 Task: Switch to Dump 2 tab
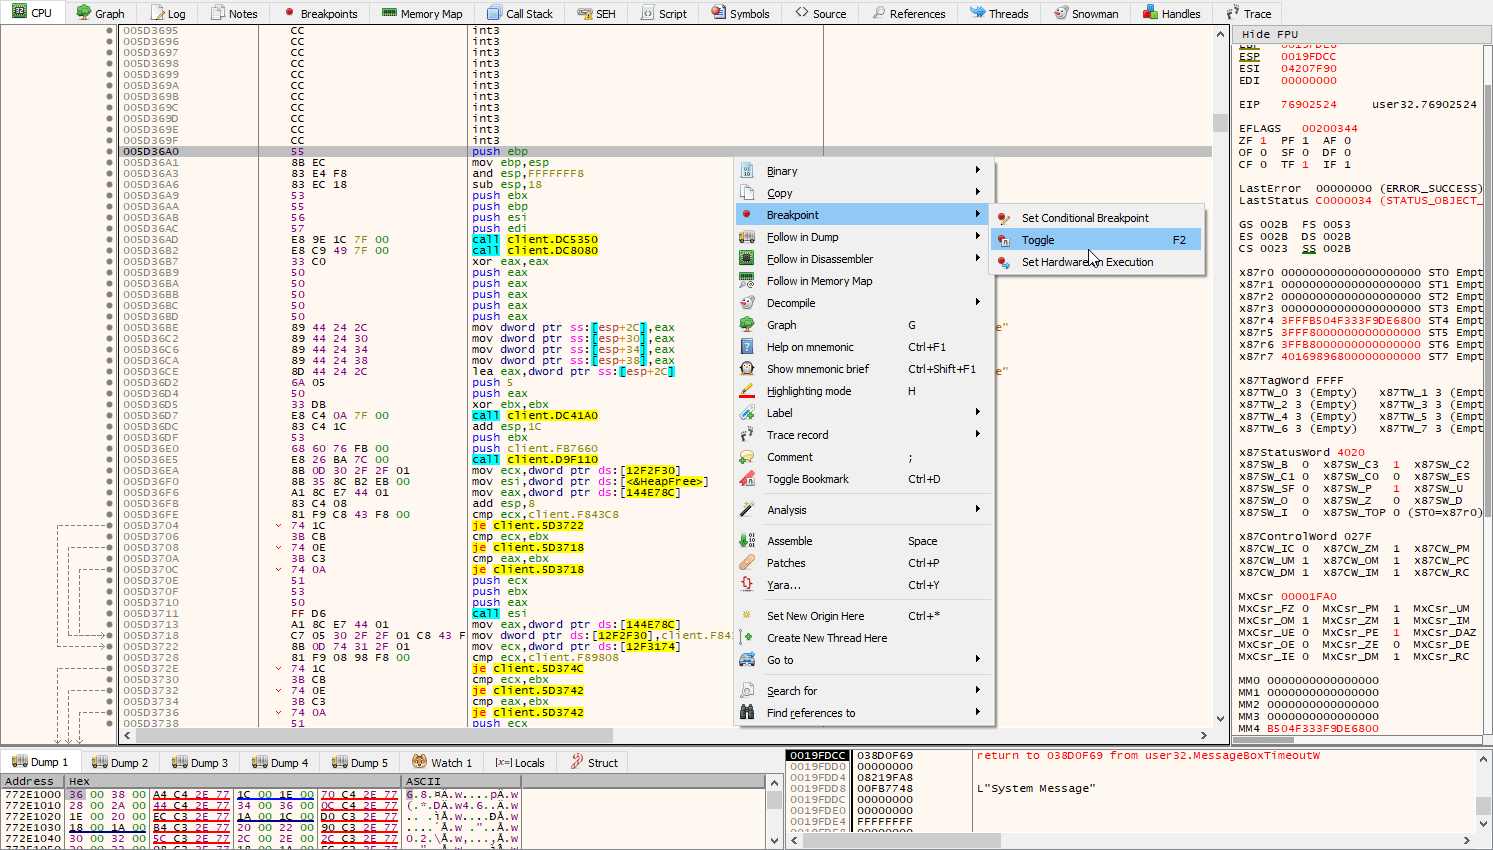[118, 762]
